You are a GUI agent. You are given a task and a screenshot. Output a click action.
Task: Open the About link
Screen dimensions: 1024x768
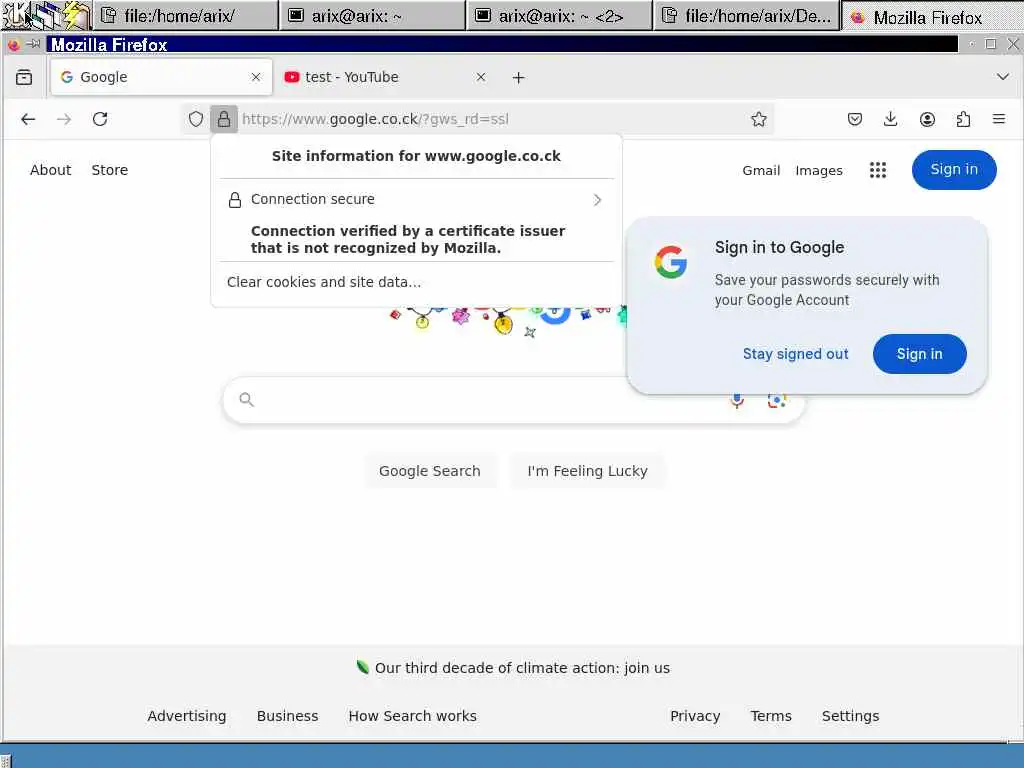pyautogui.click(x=50, y=170)
